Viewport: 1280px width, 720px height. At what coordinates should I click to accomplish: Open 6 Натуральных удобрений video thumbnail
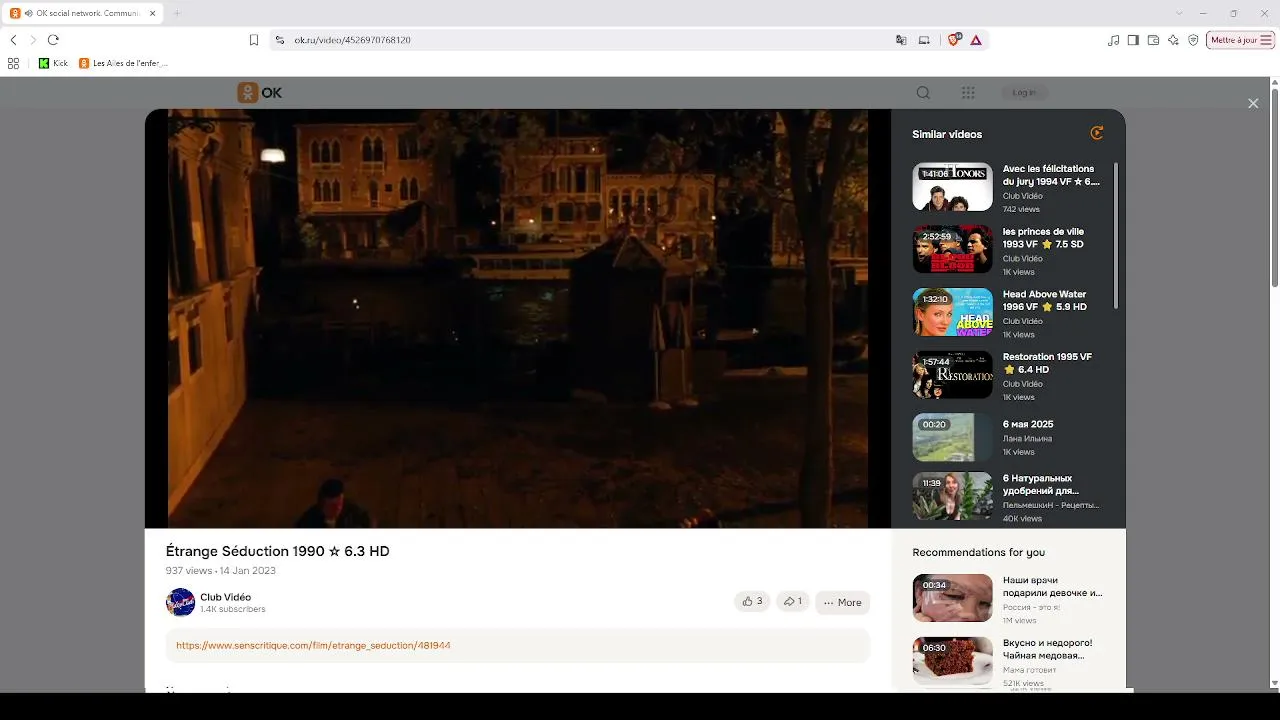952,497
